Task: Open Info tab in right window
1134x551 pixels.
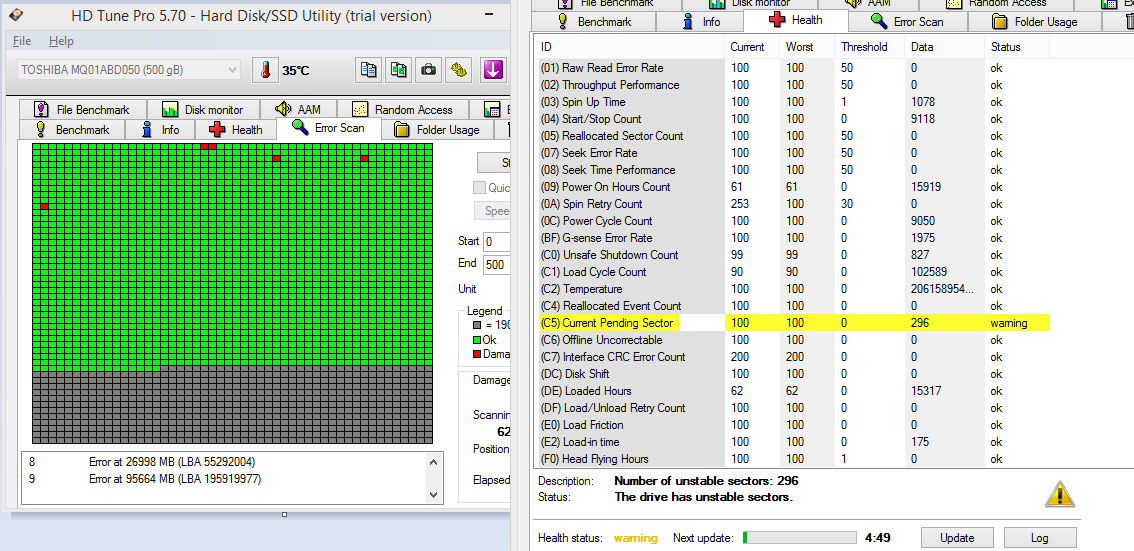Action: [x=702, y=22]
